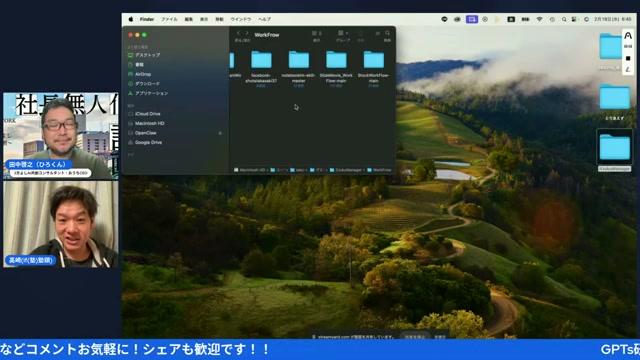Click the date and time in menu bar

(613, 19)
